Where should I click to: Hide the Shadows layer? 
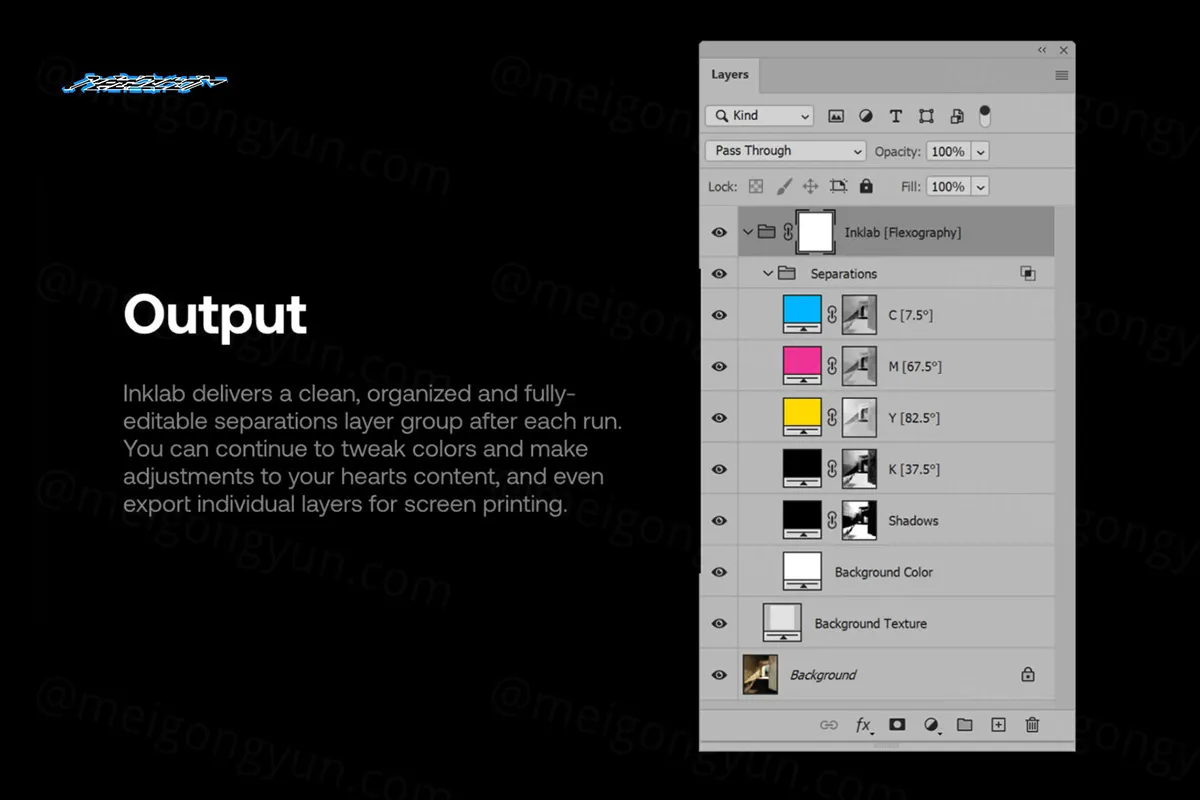coord(719,521)
